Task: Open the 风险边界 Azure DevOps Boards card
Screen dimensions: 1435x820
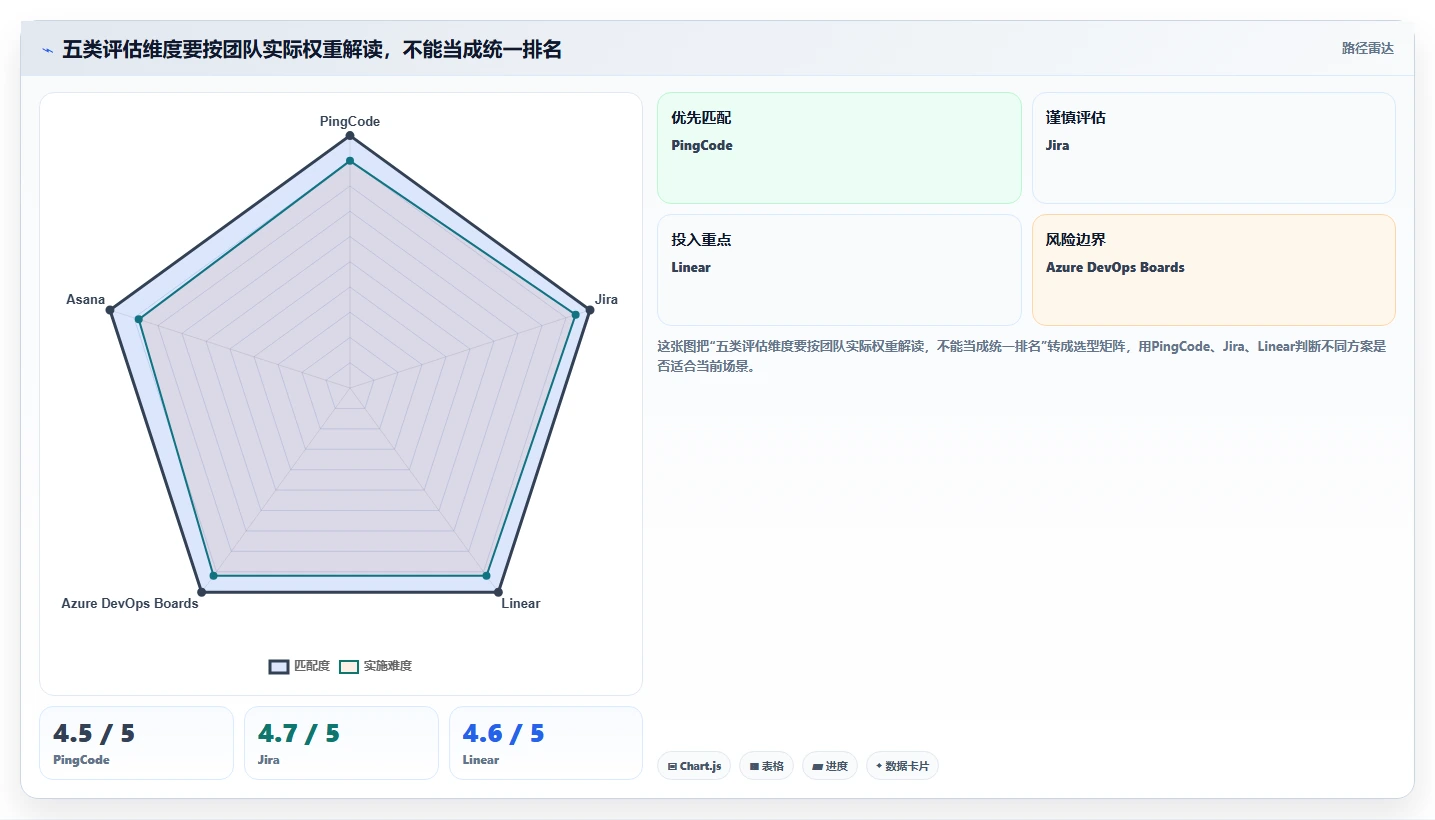Action: pyautogui.click(x=1213, y=270)
